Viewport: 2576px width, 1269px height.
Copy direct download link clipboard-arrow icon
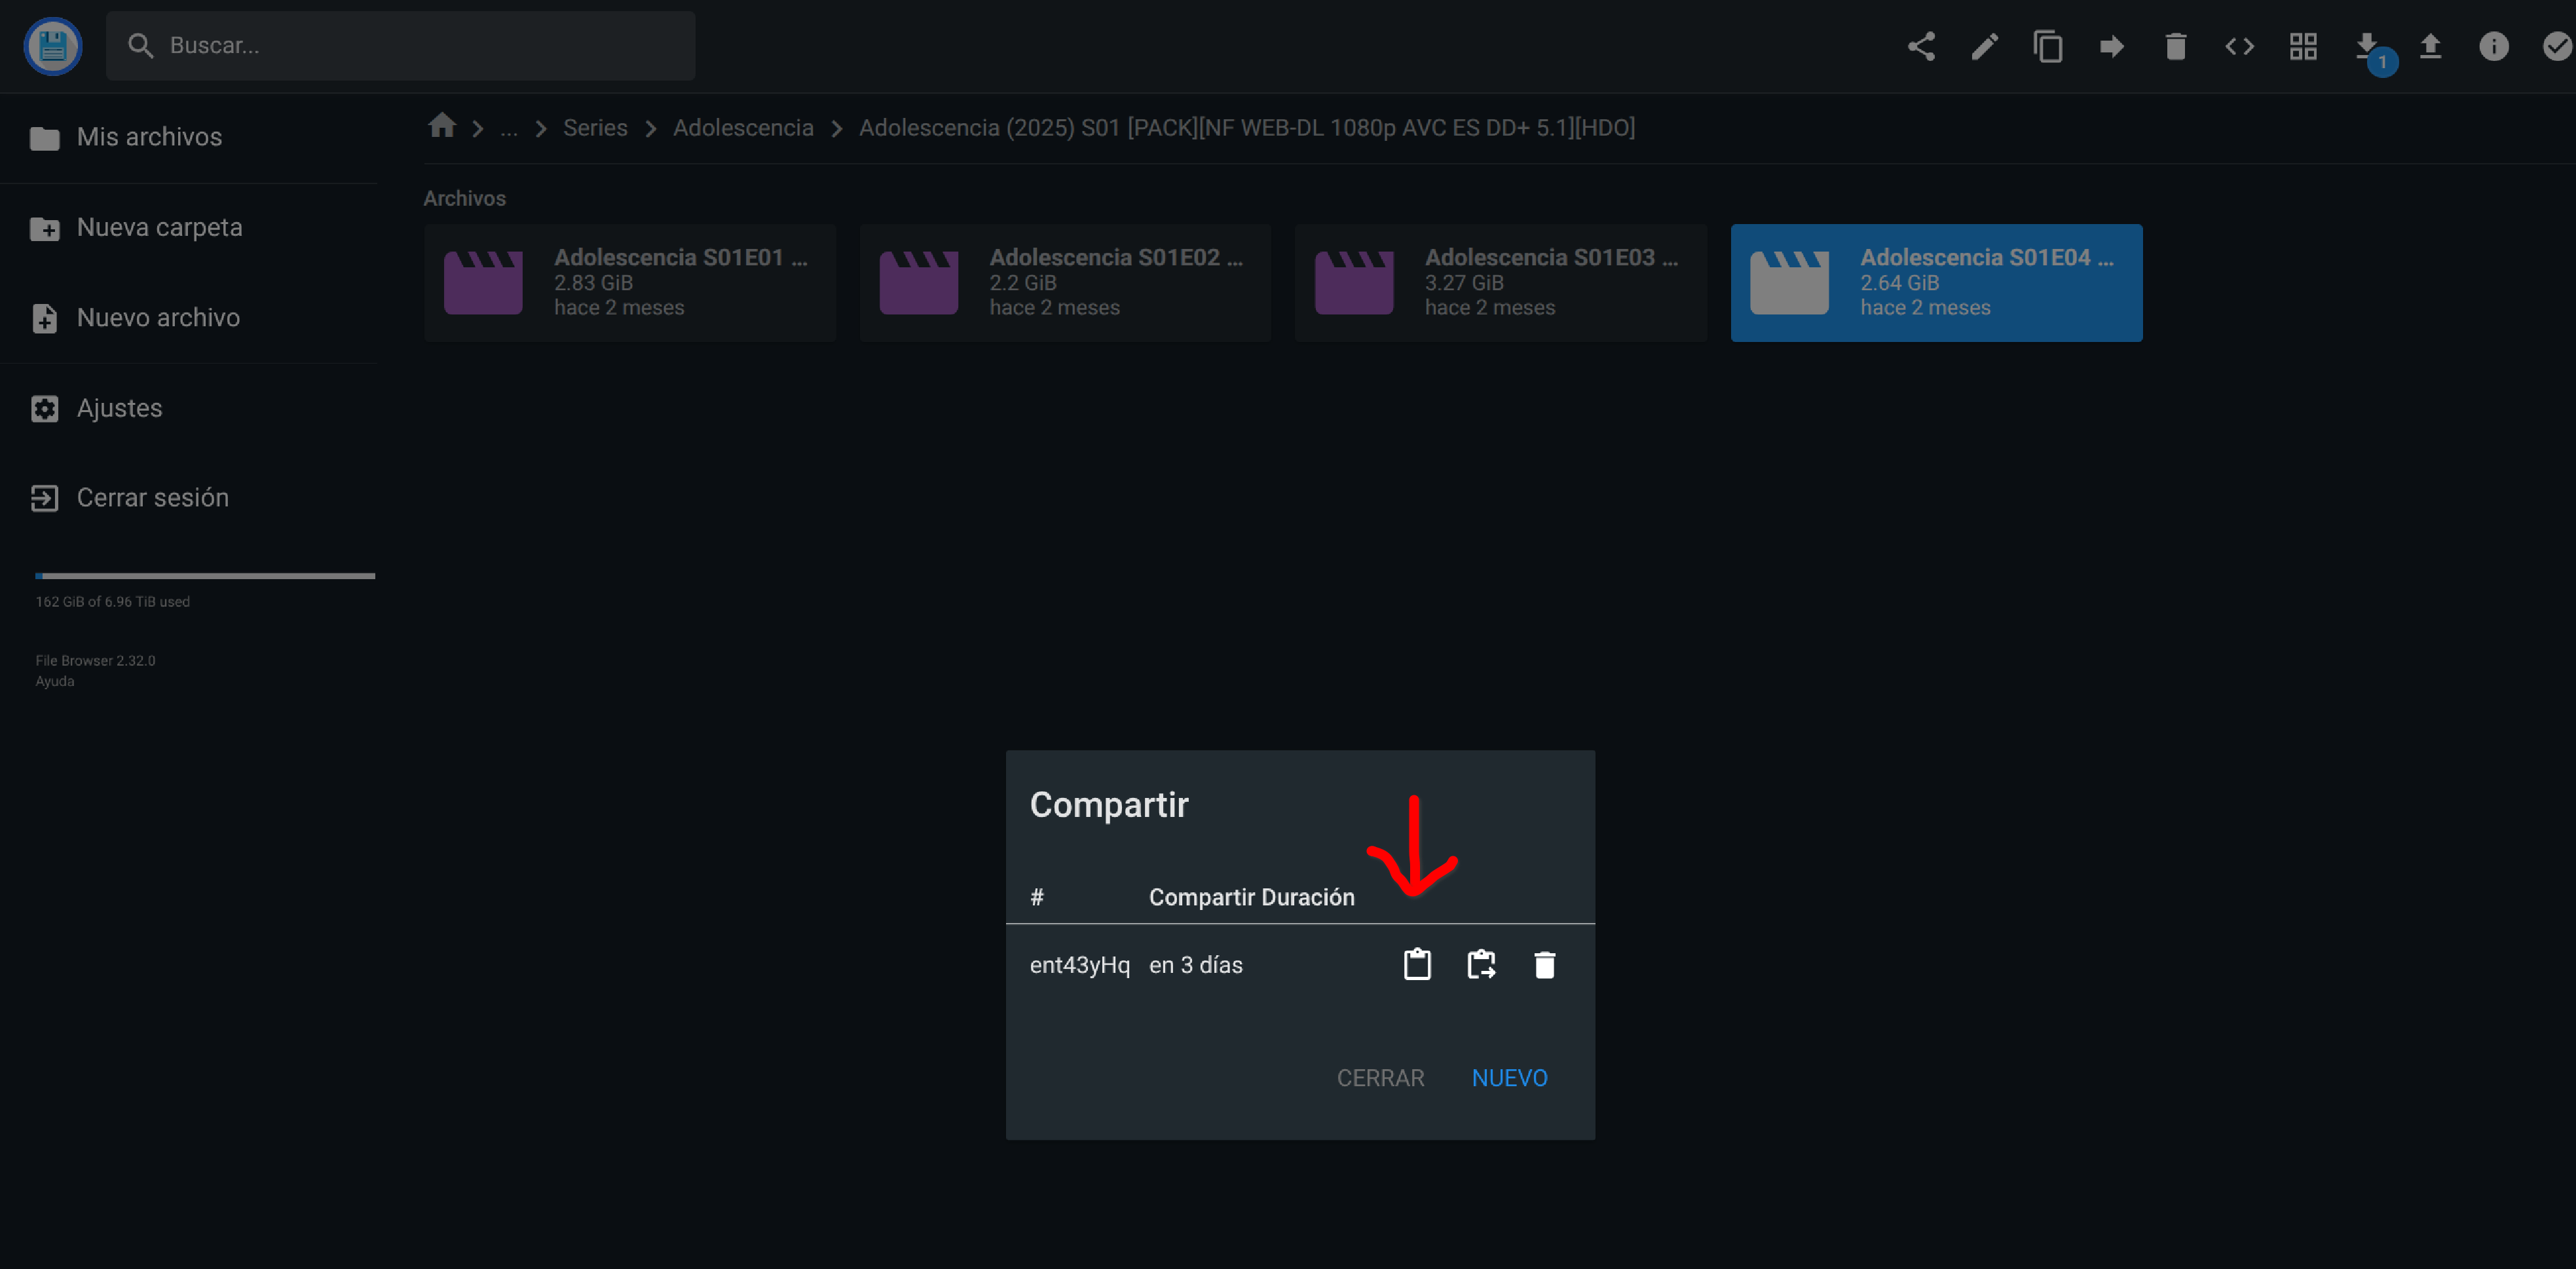[x=1481, y=964]
